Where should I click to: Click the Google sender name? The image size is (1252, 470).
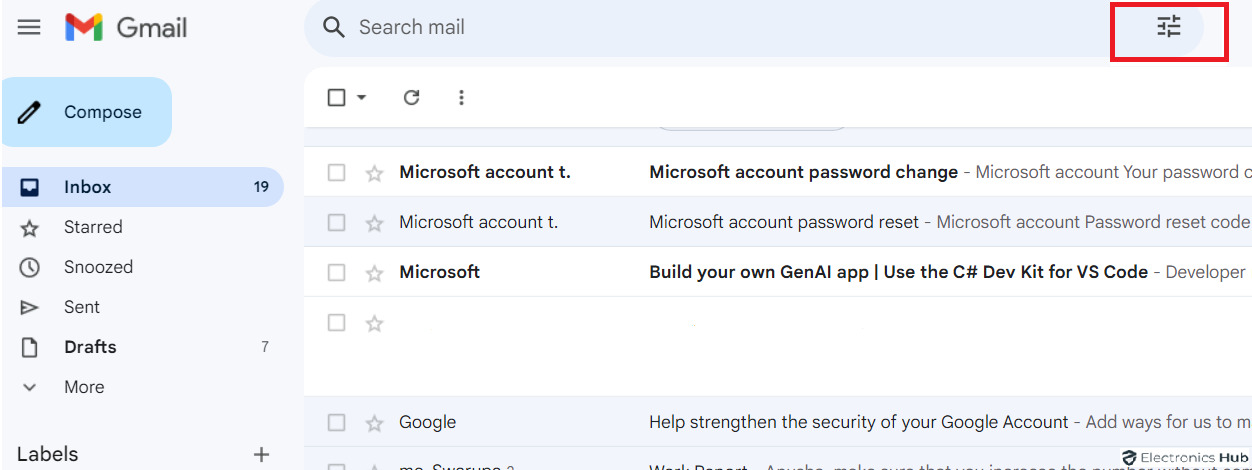(427, 423)
